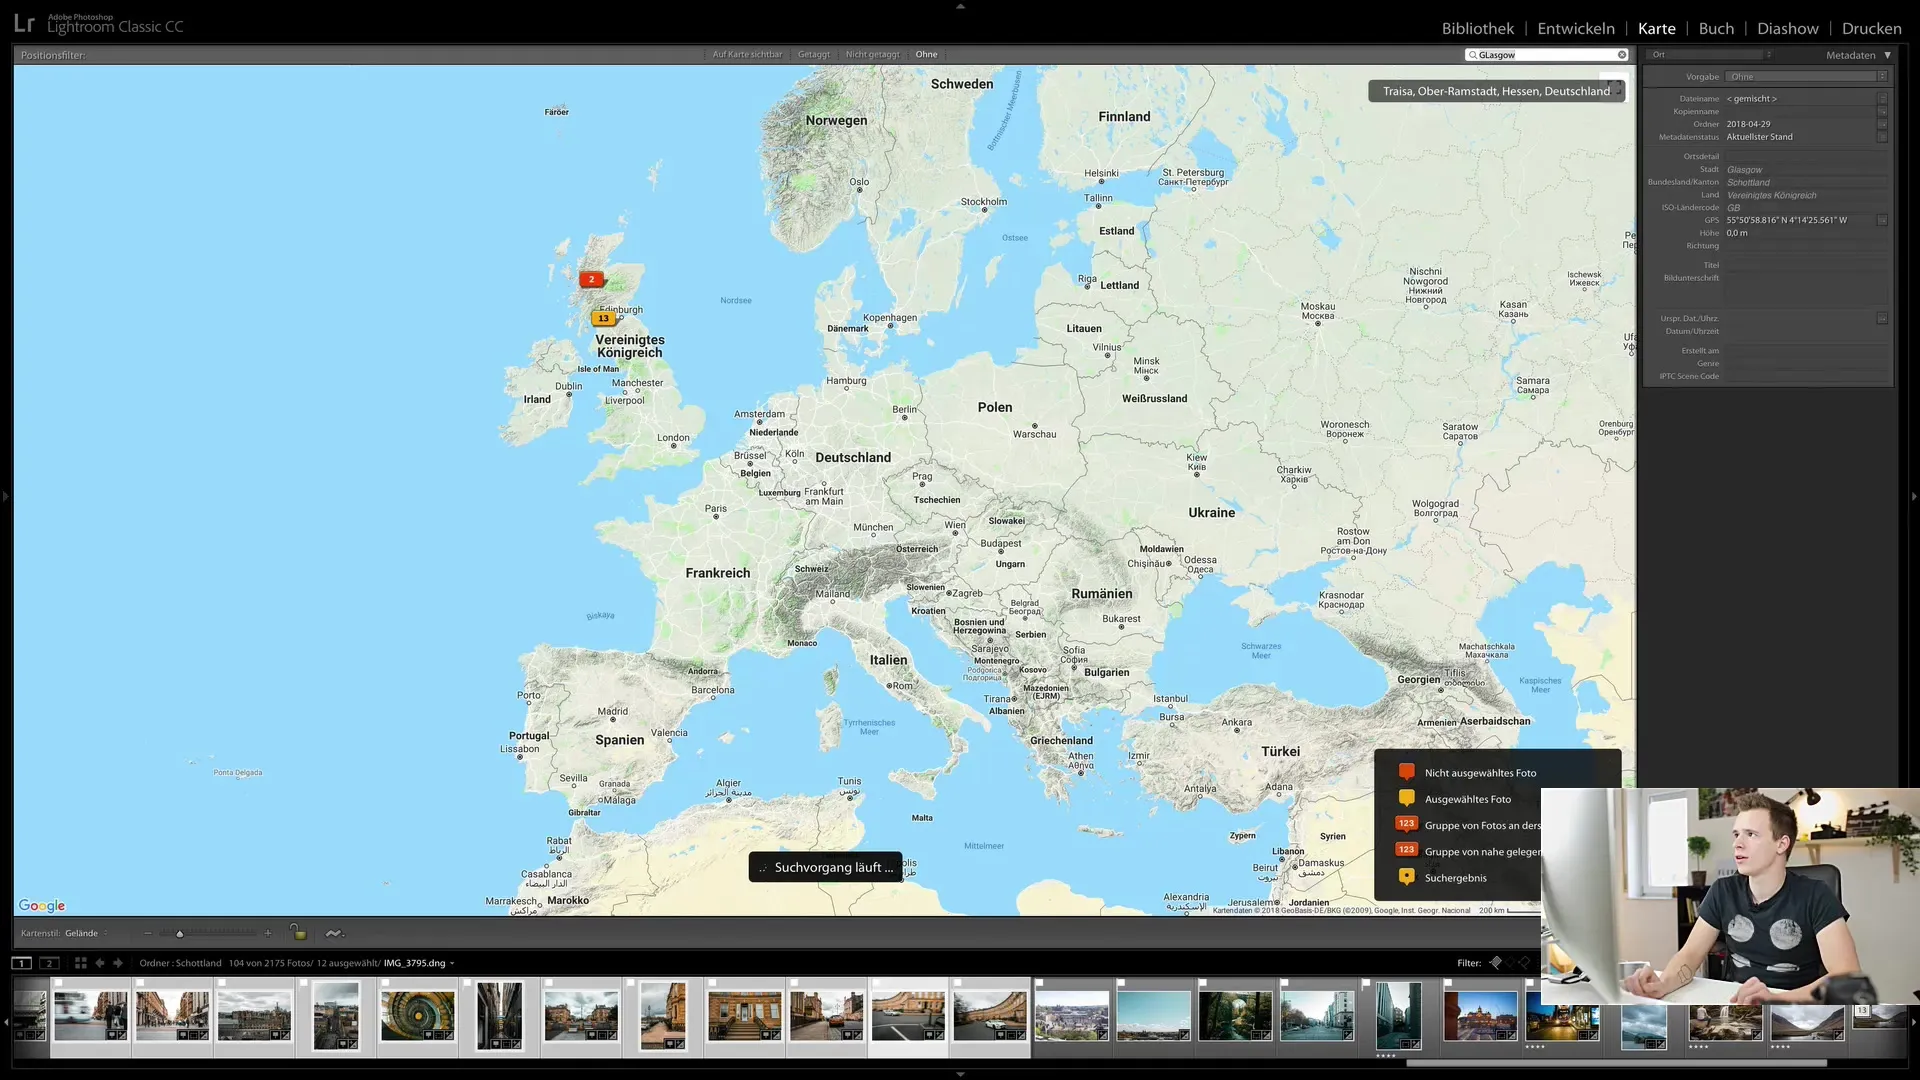Viewport: 1920px width, 1080px height.
Task: Collapse the Metadaten panel
Action: [x=1887, y=55]
